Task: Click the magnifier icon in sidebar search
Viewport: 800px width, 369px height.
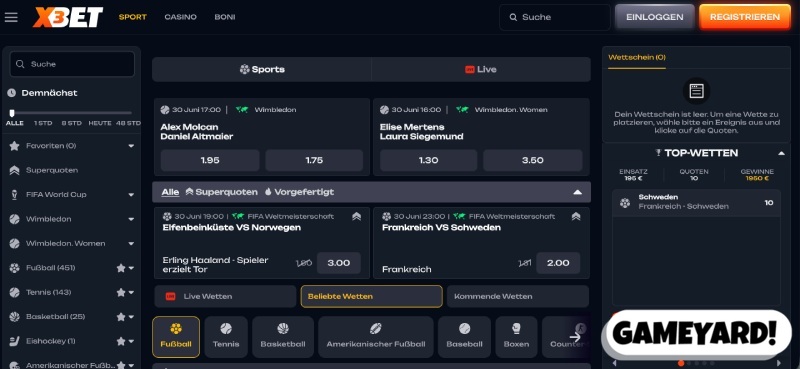Action: pyautogui.click(x=20, y=64)
